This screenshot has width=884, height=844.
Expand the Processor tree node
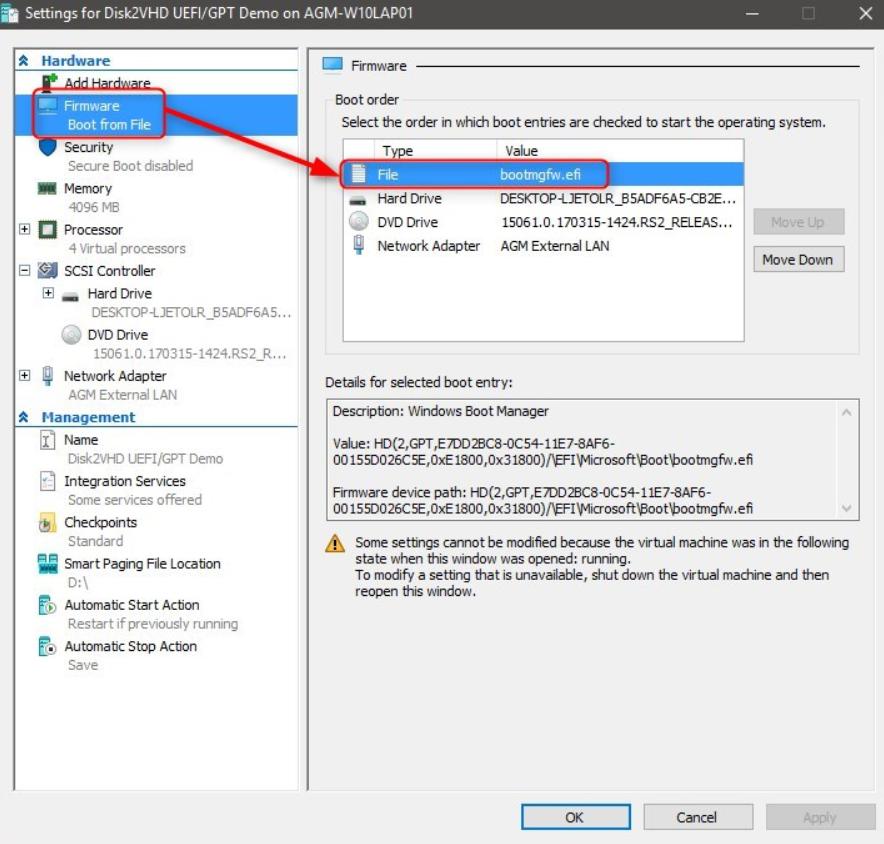coord(24,229)
